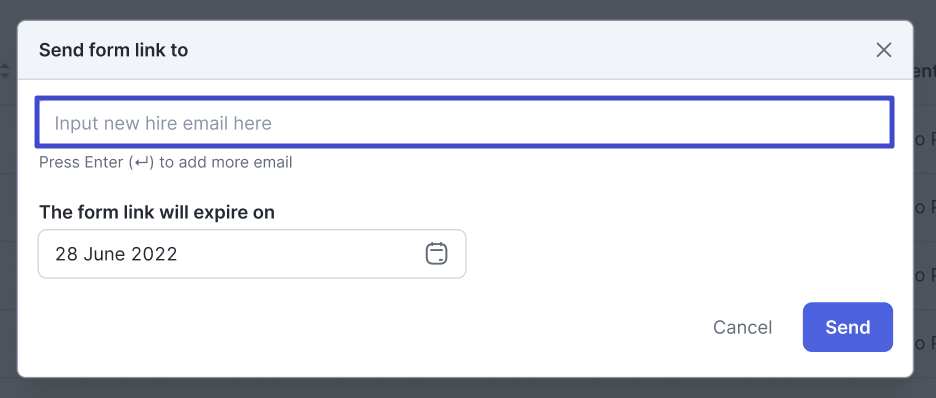Screen dimensions: 936x398
Task: Click the "Press Enter to add more email" hint
Action: [x=165, y=162]
